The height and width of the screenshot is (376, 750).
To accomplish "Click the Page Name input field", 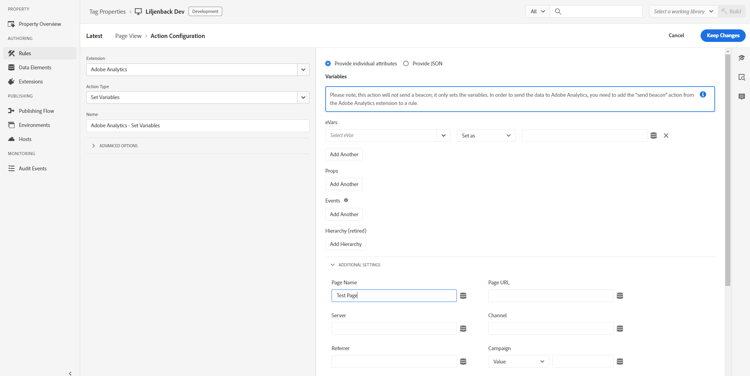I will [394, 296].
